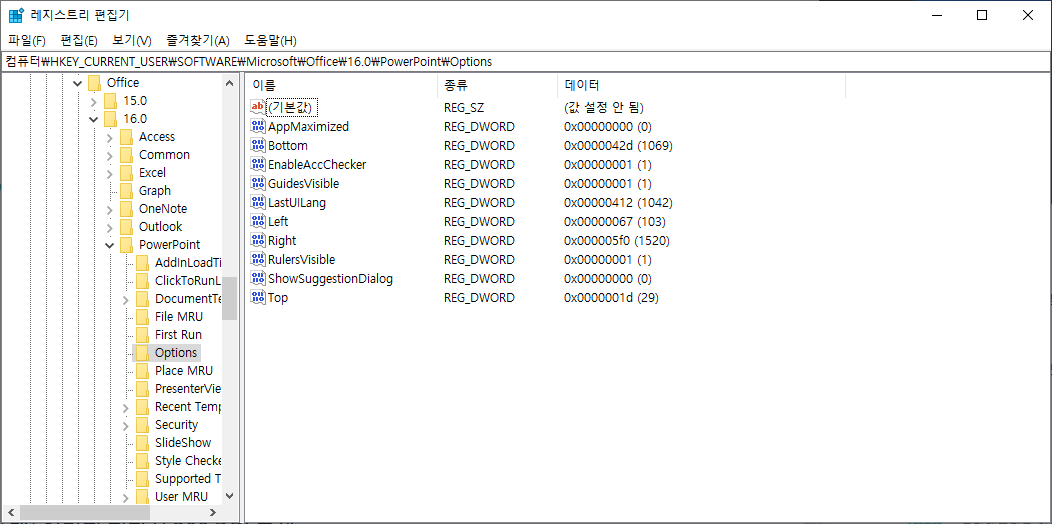Expand the 15.0 key

(93, 101)
